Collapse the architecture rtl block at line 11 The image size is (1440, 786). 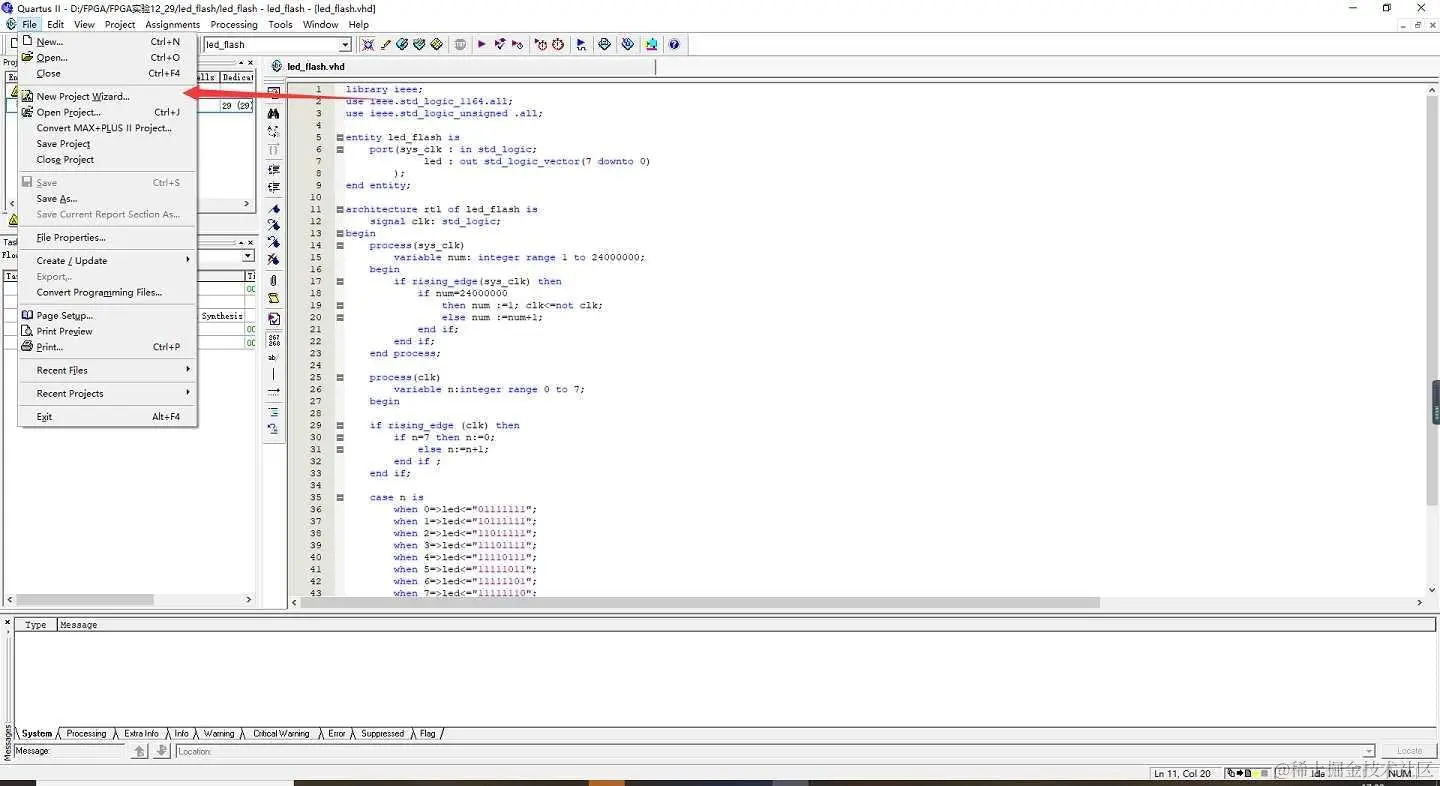coord(340,209)
